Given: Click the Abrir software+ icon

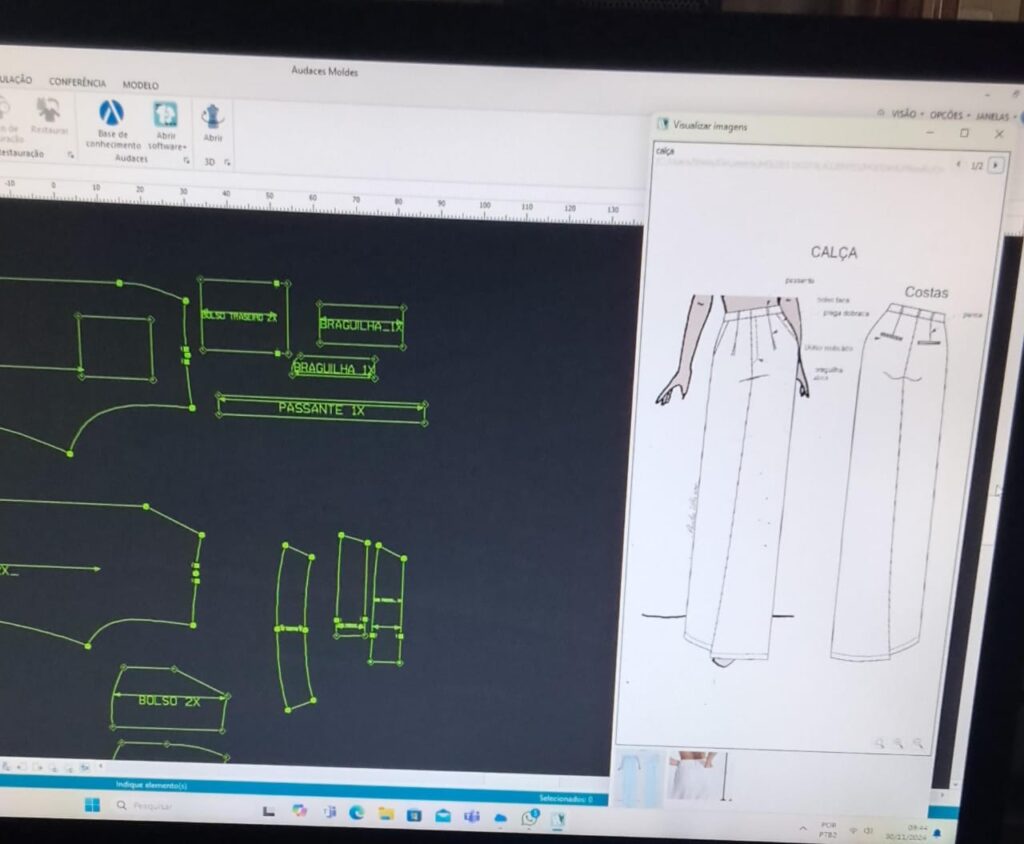Looking at the screenshot, I should pos(166,116).
